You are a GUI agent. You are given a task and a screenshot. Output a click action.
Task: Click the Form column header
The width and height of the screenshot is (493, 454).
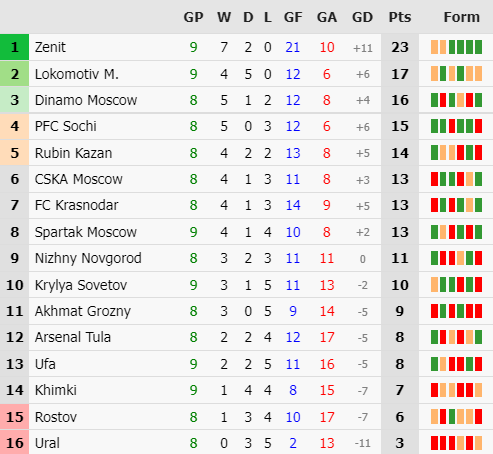(461, 17)
